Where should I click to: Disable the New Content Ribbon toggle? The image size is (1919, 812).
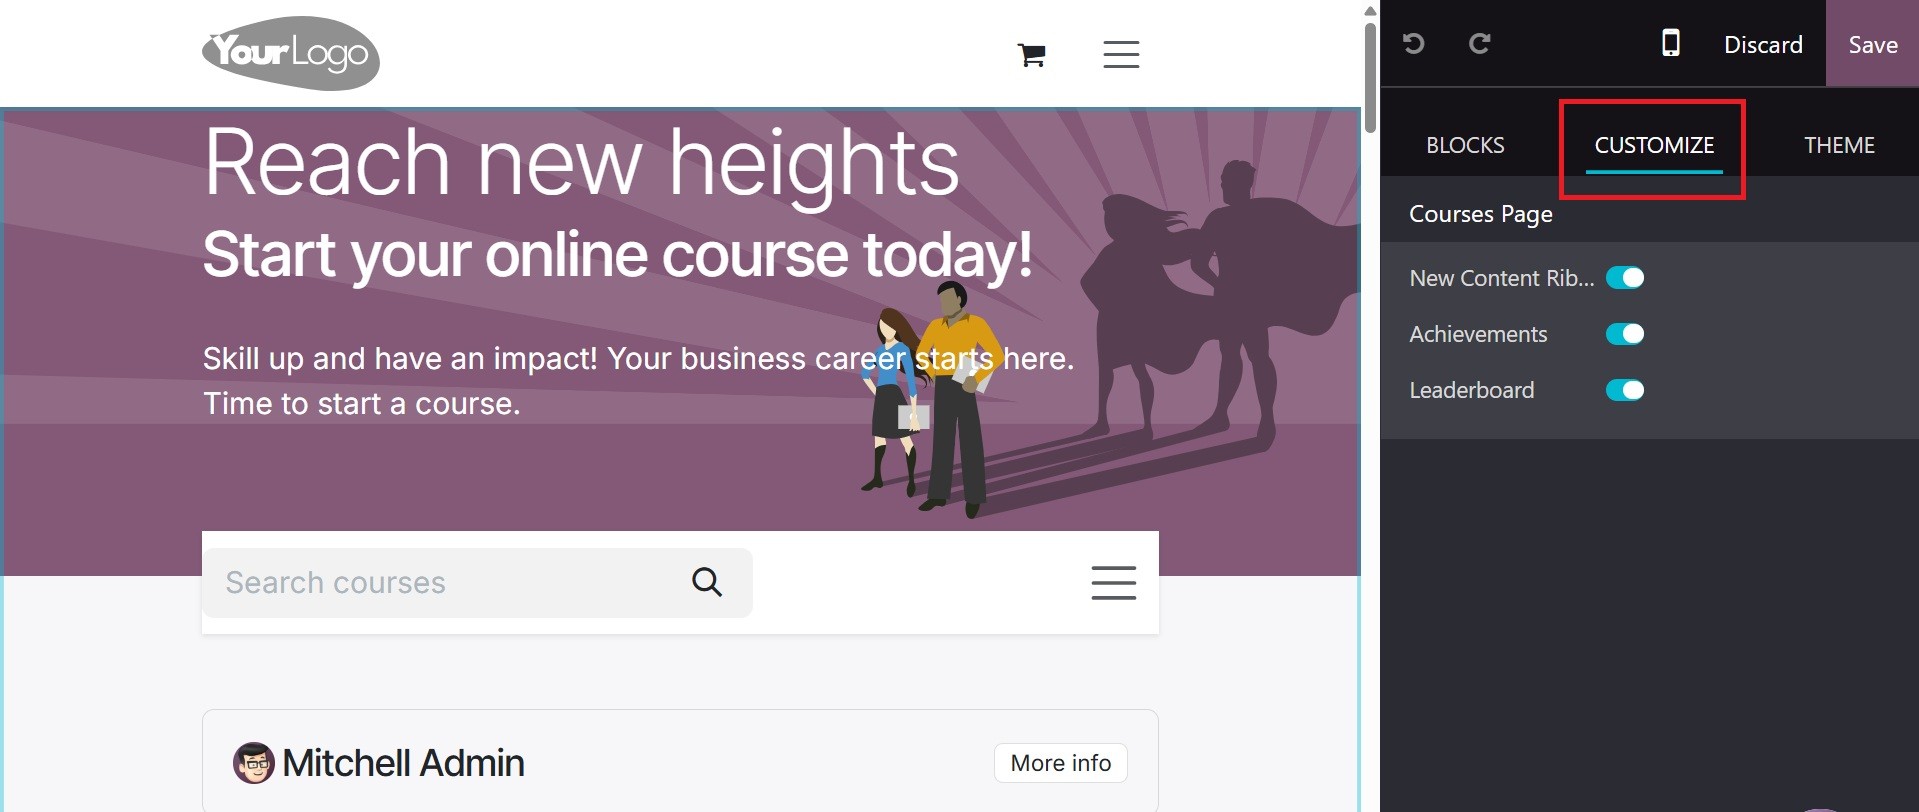point(1625,278)
